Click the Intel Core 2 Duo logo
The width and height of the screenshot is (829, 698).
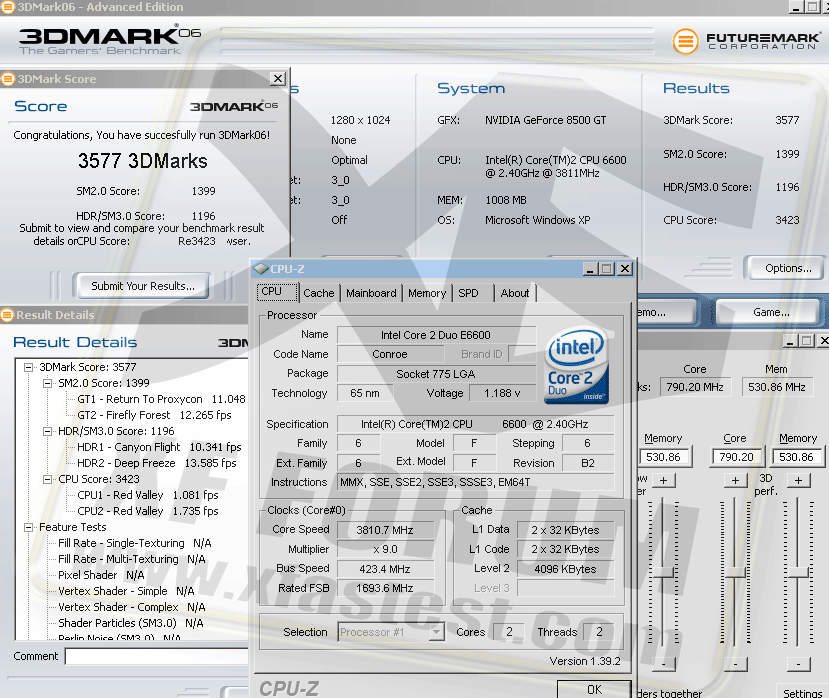pos(577,367)
